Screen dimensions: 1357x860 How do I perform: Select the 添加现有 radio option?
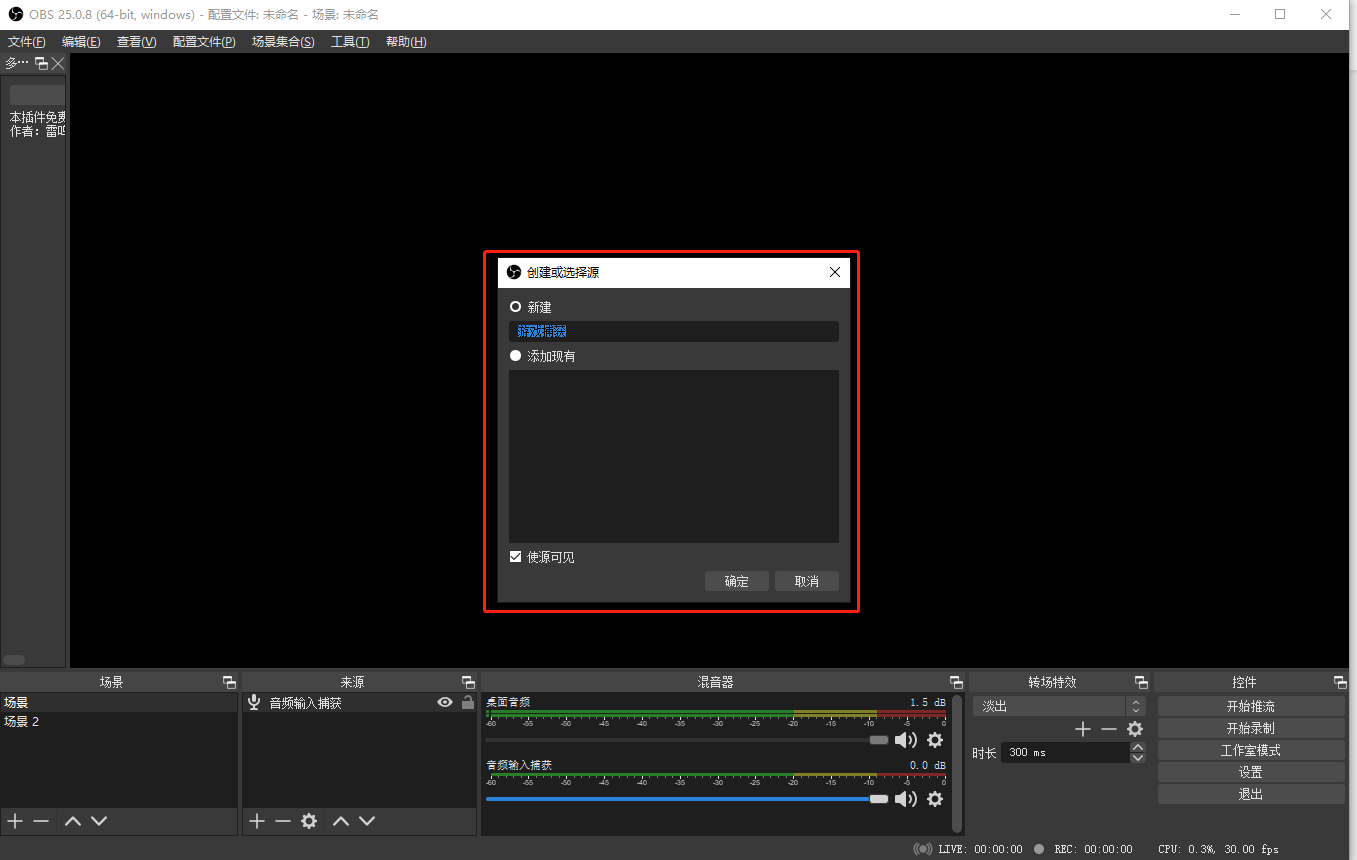point(516,356)
